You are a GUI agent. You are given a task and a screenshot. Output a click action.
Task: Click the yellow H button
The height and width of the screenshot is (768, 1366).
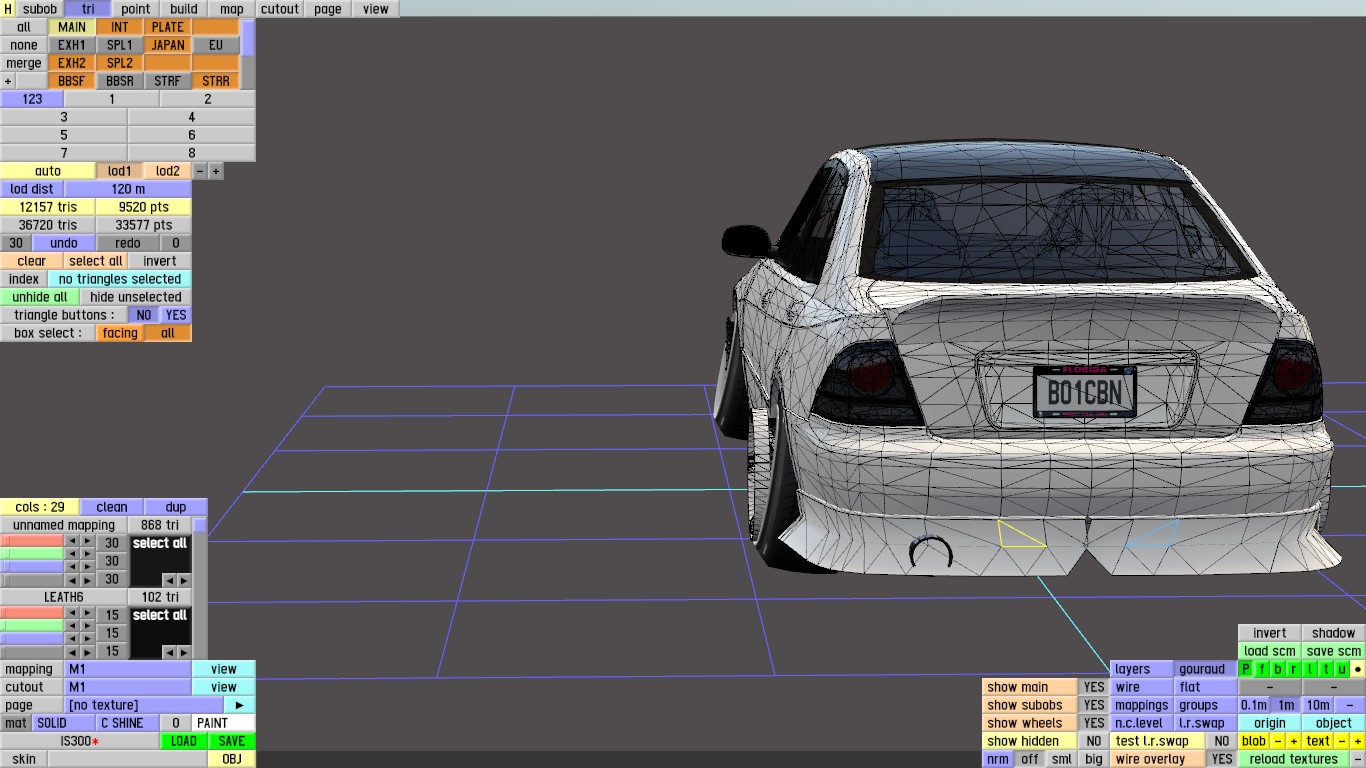(8, 9)
